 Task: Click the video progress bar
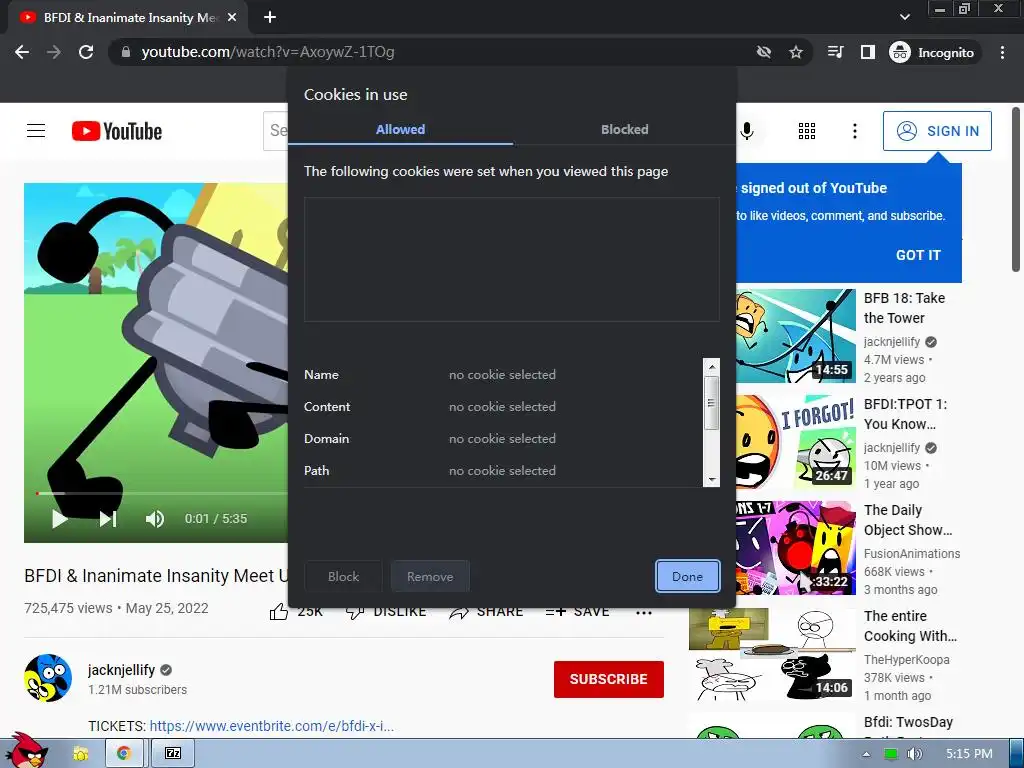[x=161, y=493]
